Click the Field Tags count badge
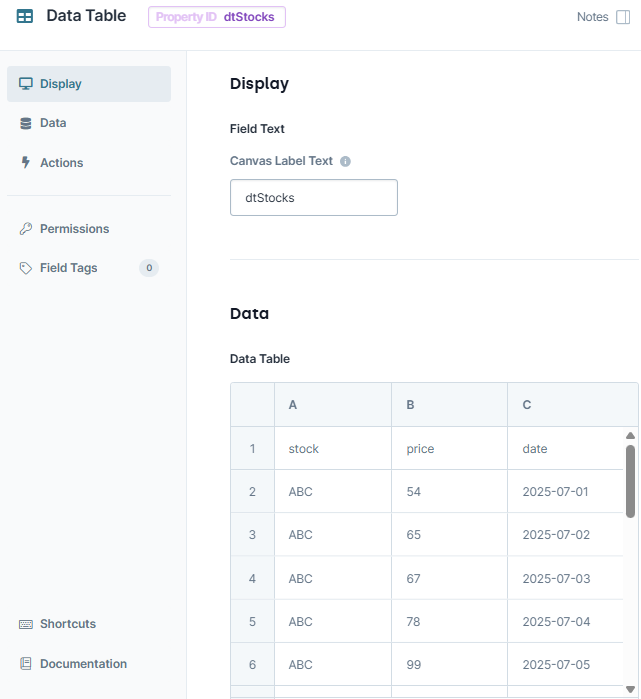 [x=149, y=268]
